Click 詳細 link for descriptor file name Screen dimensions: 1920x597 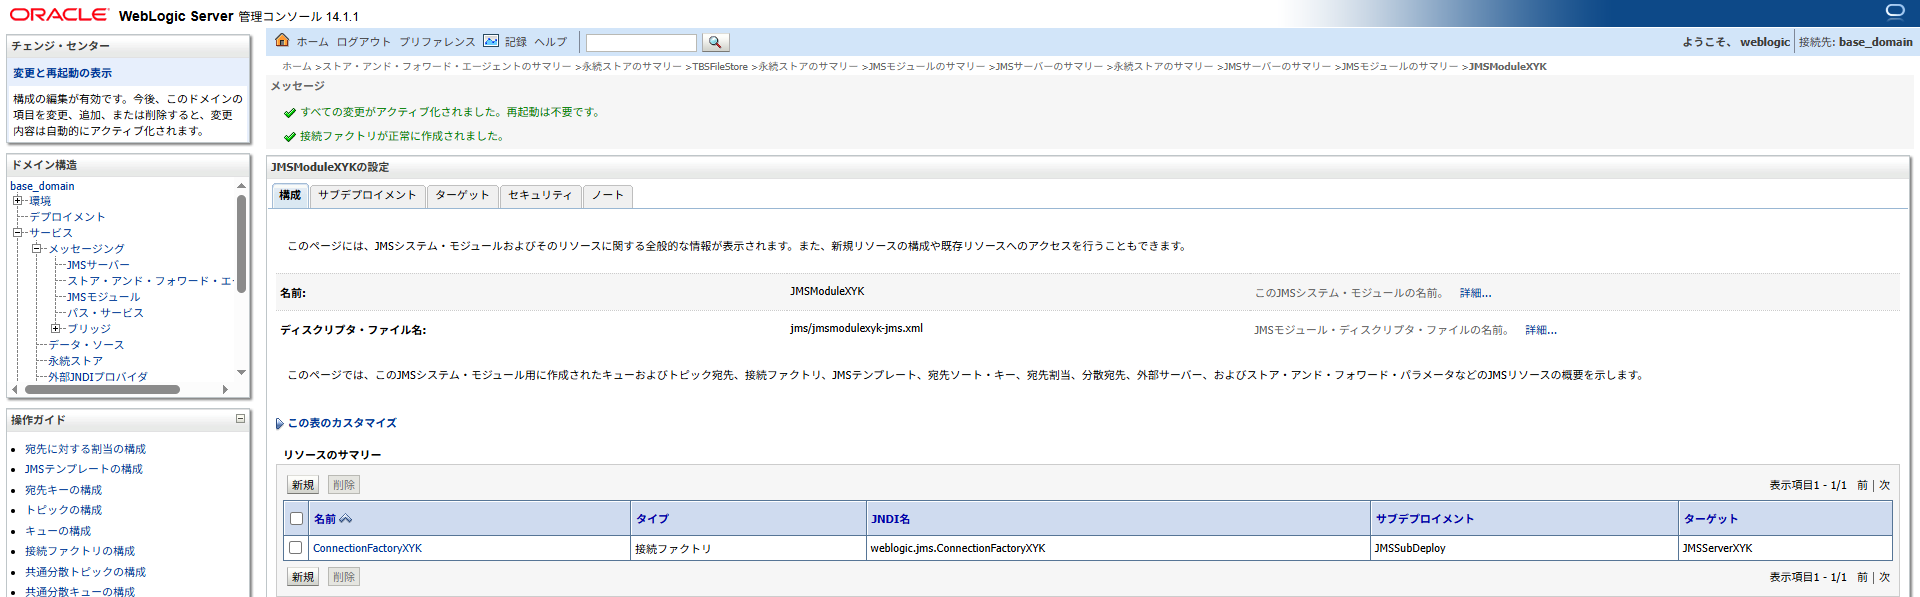click(x=1541, y=330)
